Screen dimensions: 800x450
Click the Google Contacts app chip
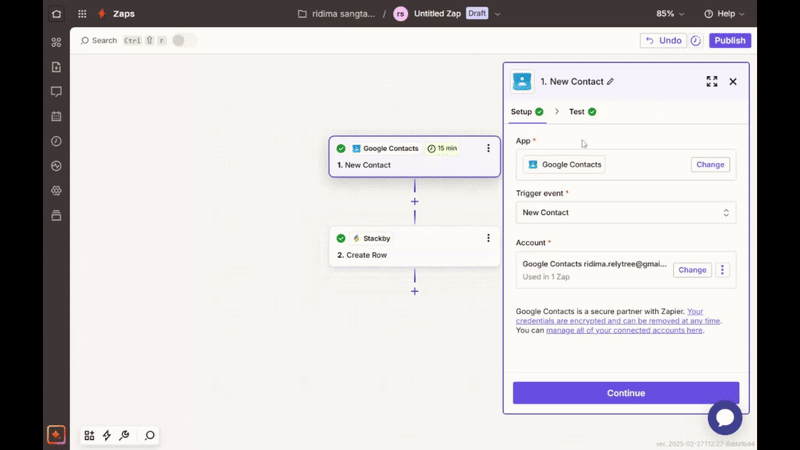564,164
